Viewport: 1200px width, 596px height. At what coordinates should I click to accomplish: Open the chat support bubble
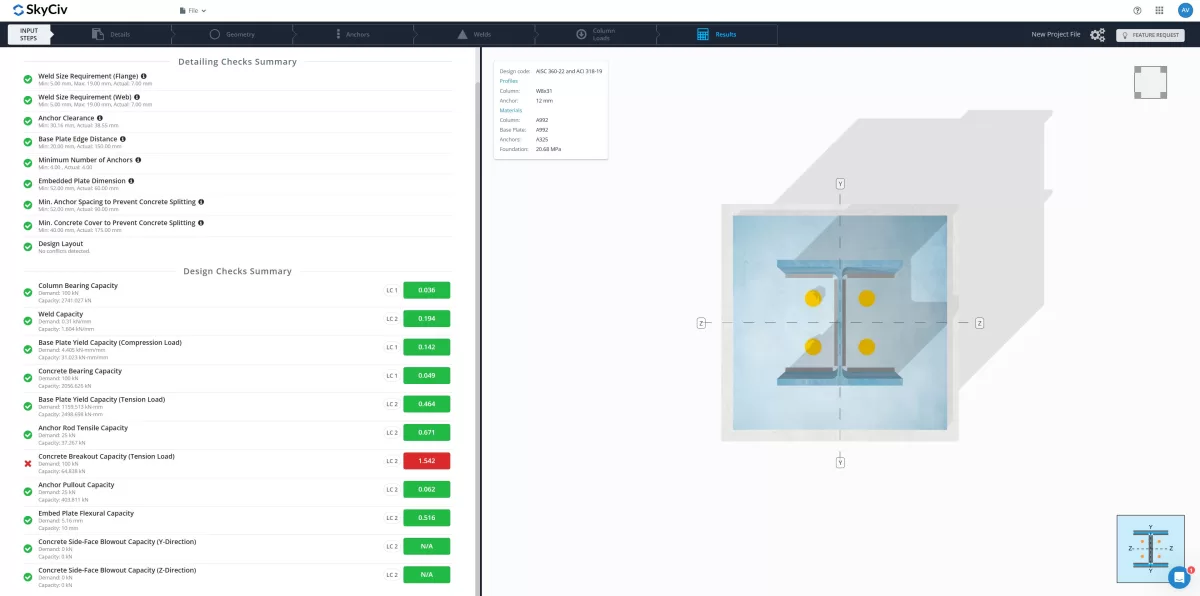pyautogui.click(x=1180, y=577)
